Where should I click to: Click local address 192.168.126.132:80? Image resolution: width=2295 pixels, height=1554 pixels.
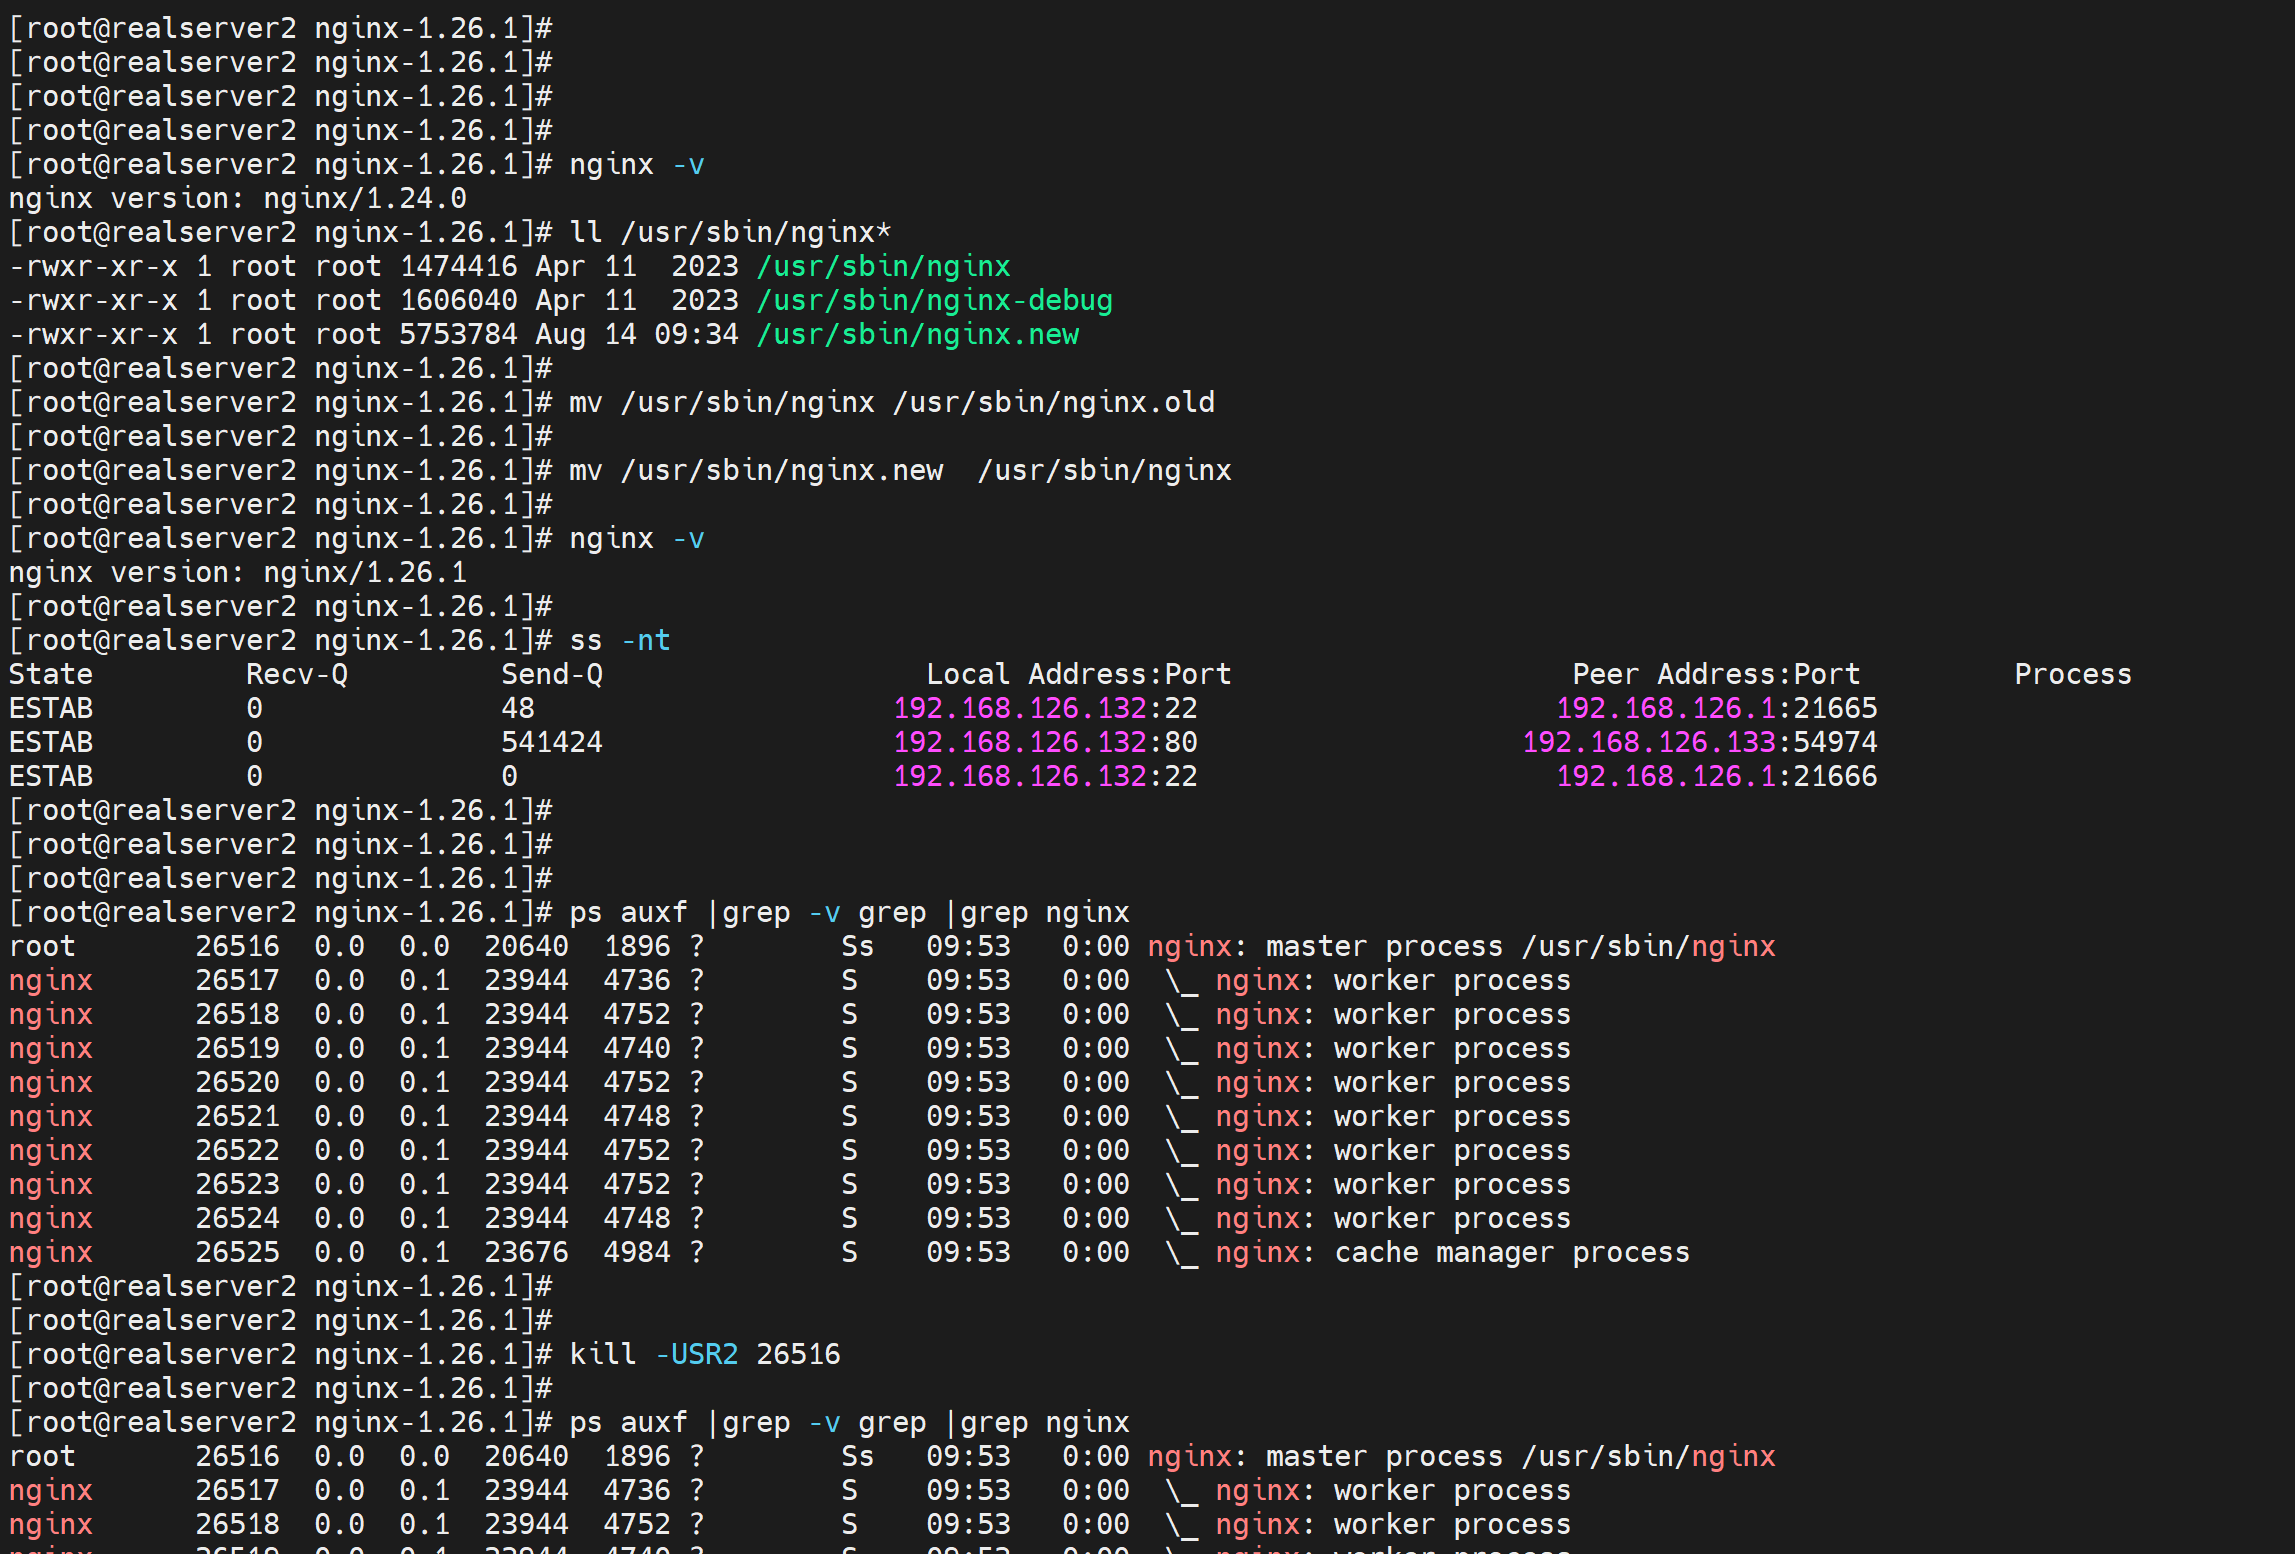pos(1045,742)
